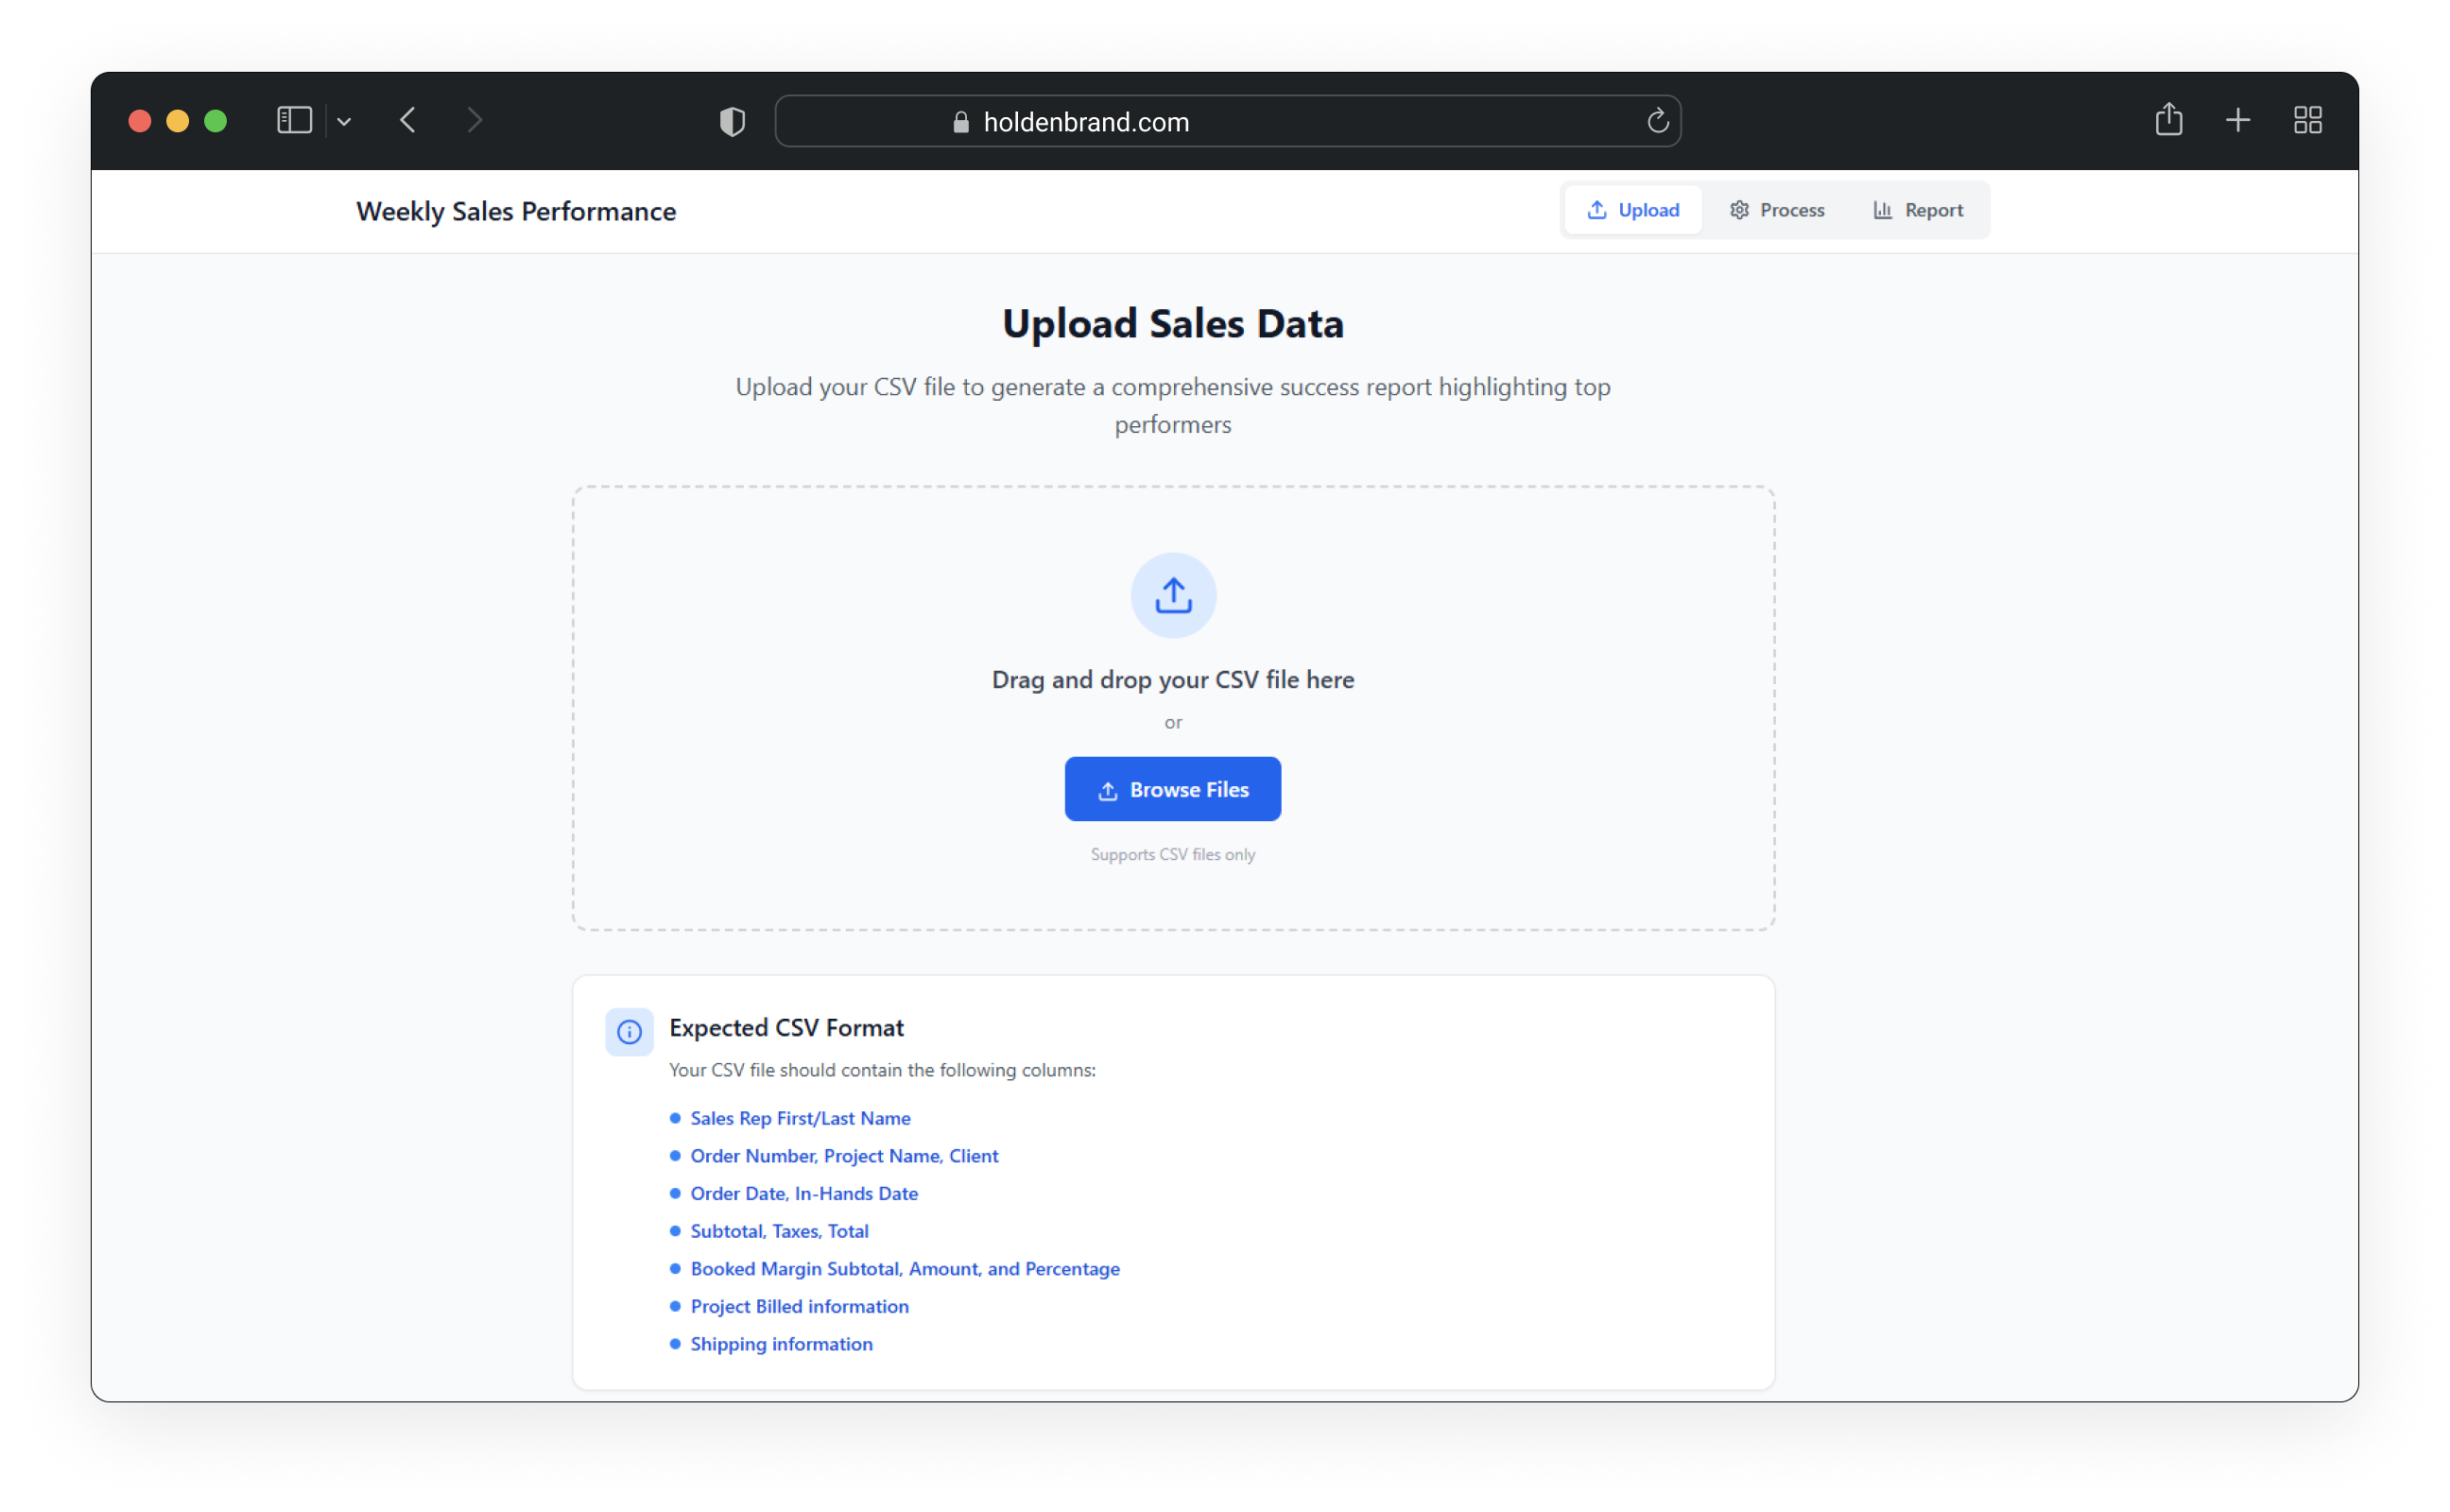Click the Shipping information list item
Viewport: 2450px width, 1512px height.
pyautogui.click(x=780, y=1344)
